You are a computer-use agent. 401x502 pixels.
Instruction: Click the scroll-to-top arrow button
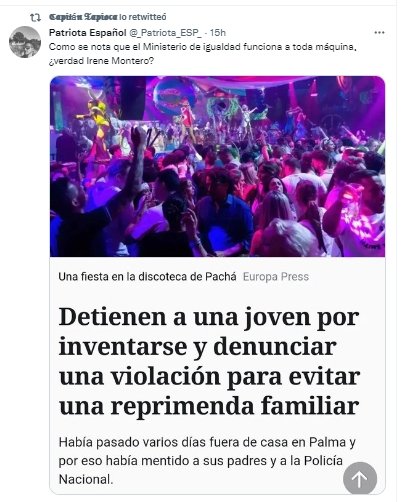coord(360,478)
